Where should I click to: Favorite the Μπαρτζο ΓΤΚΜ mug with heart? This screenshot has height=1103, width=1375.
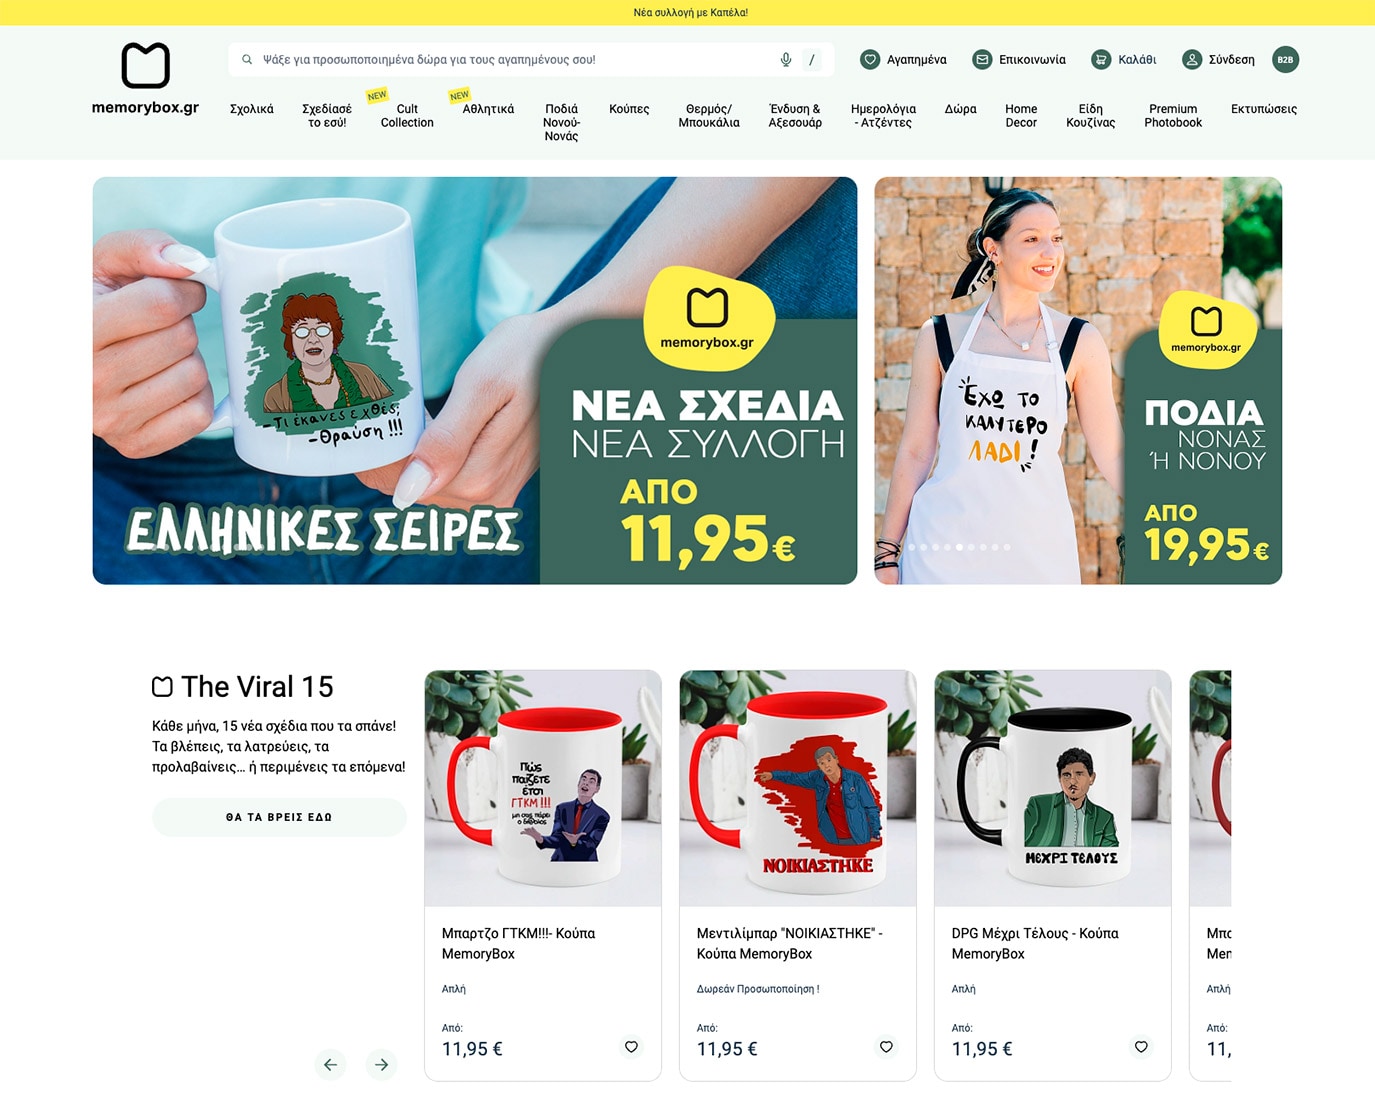[x=631, y=1047]
